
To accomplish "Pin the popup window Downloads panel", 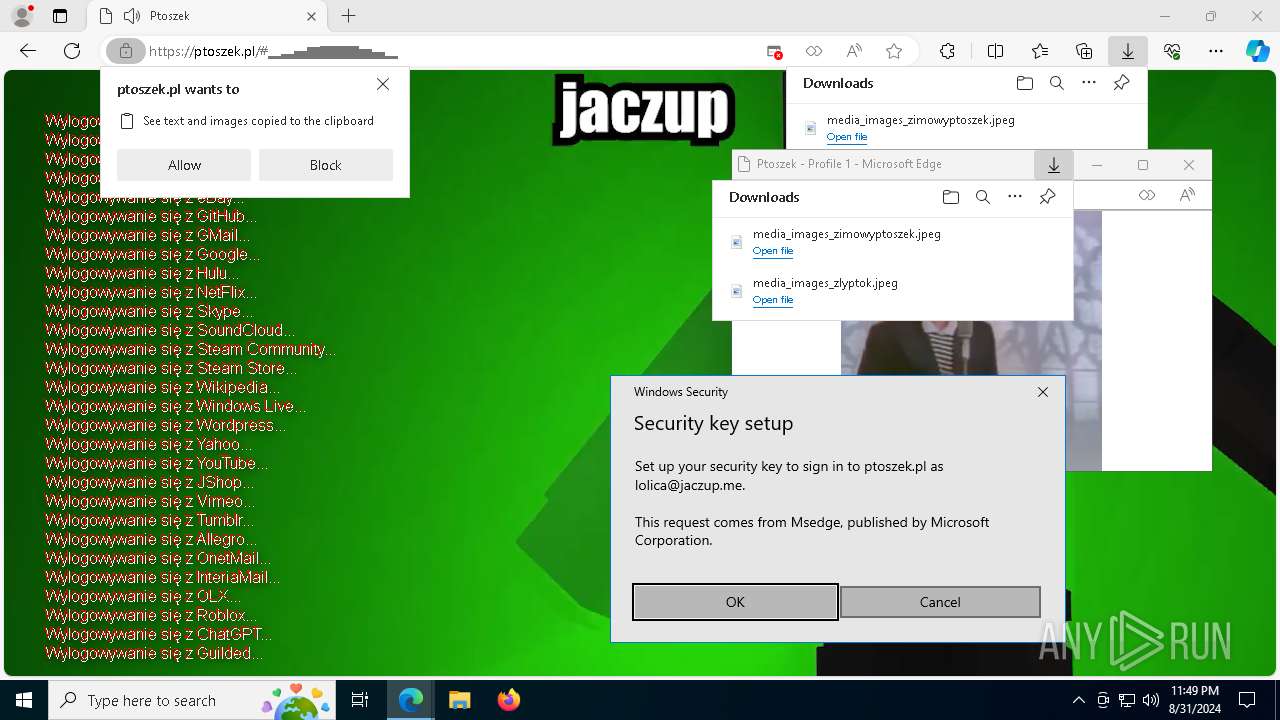I will (x=1048, y=197).
